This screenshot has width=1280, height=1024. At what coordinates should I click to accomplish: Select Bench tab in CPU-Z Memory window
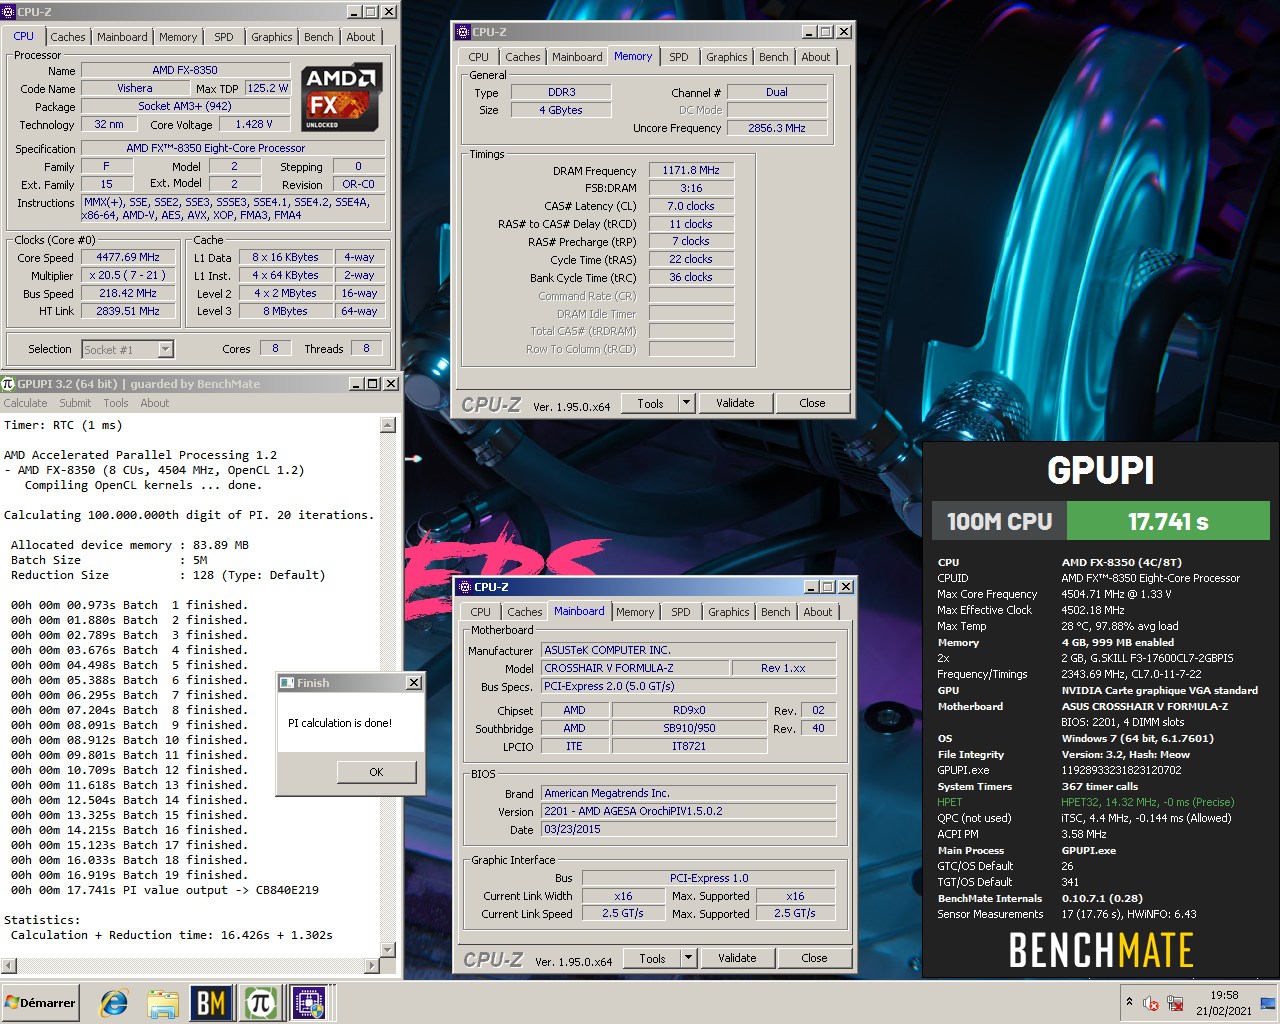click(773, 57)
